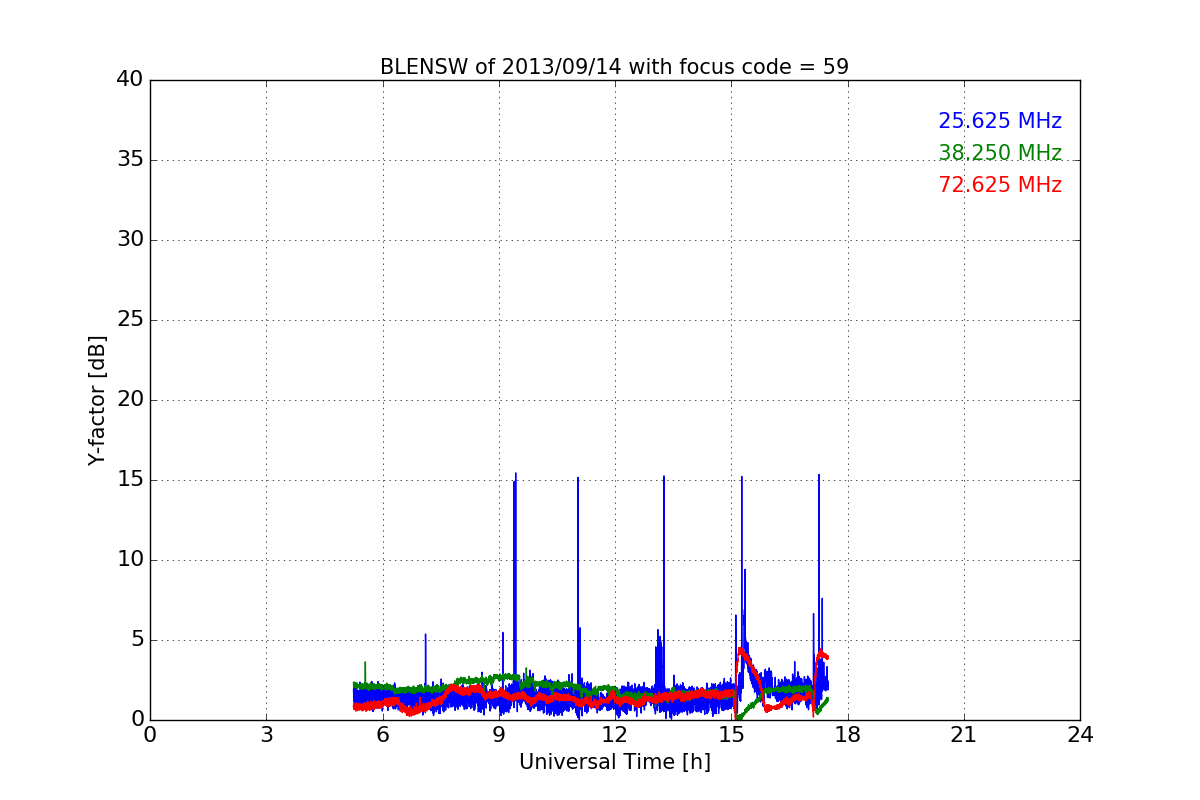The width and height of the screenshot is (1200, 800).
Task: Select the green 38.250 MHz legend label
Action: pos(1000,153)
